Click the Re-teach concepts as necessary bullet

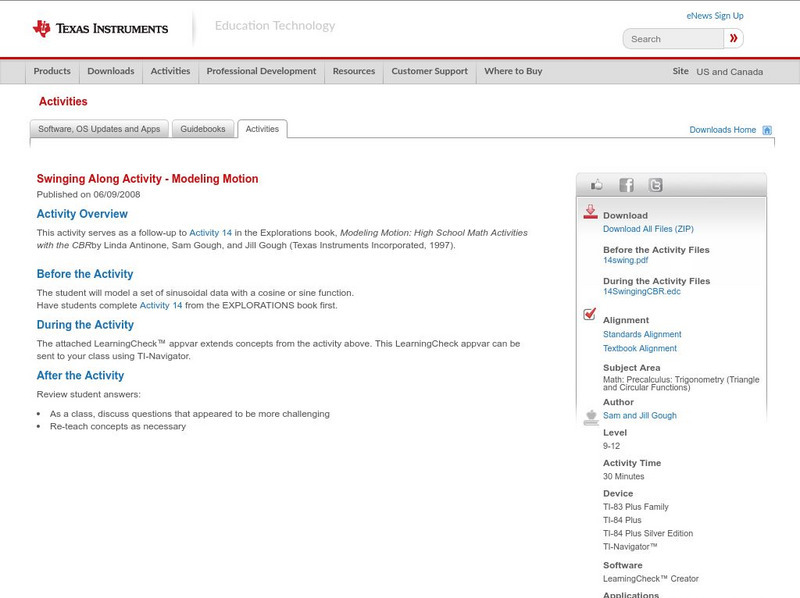(118, 427)
